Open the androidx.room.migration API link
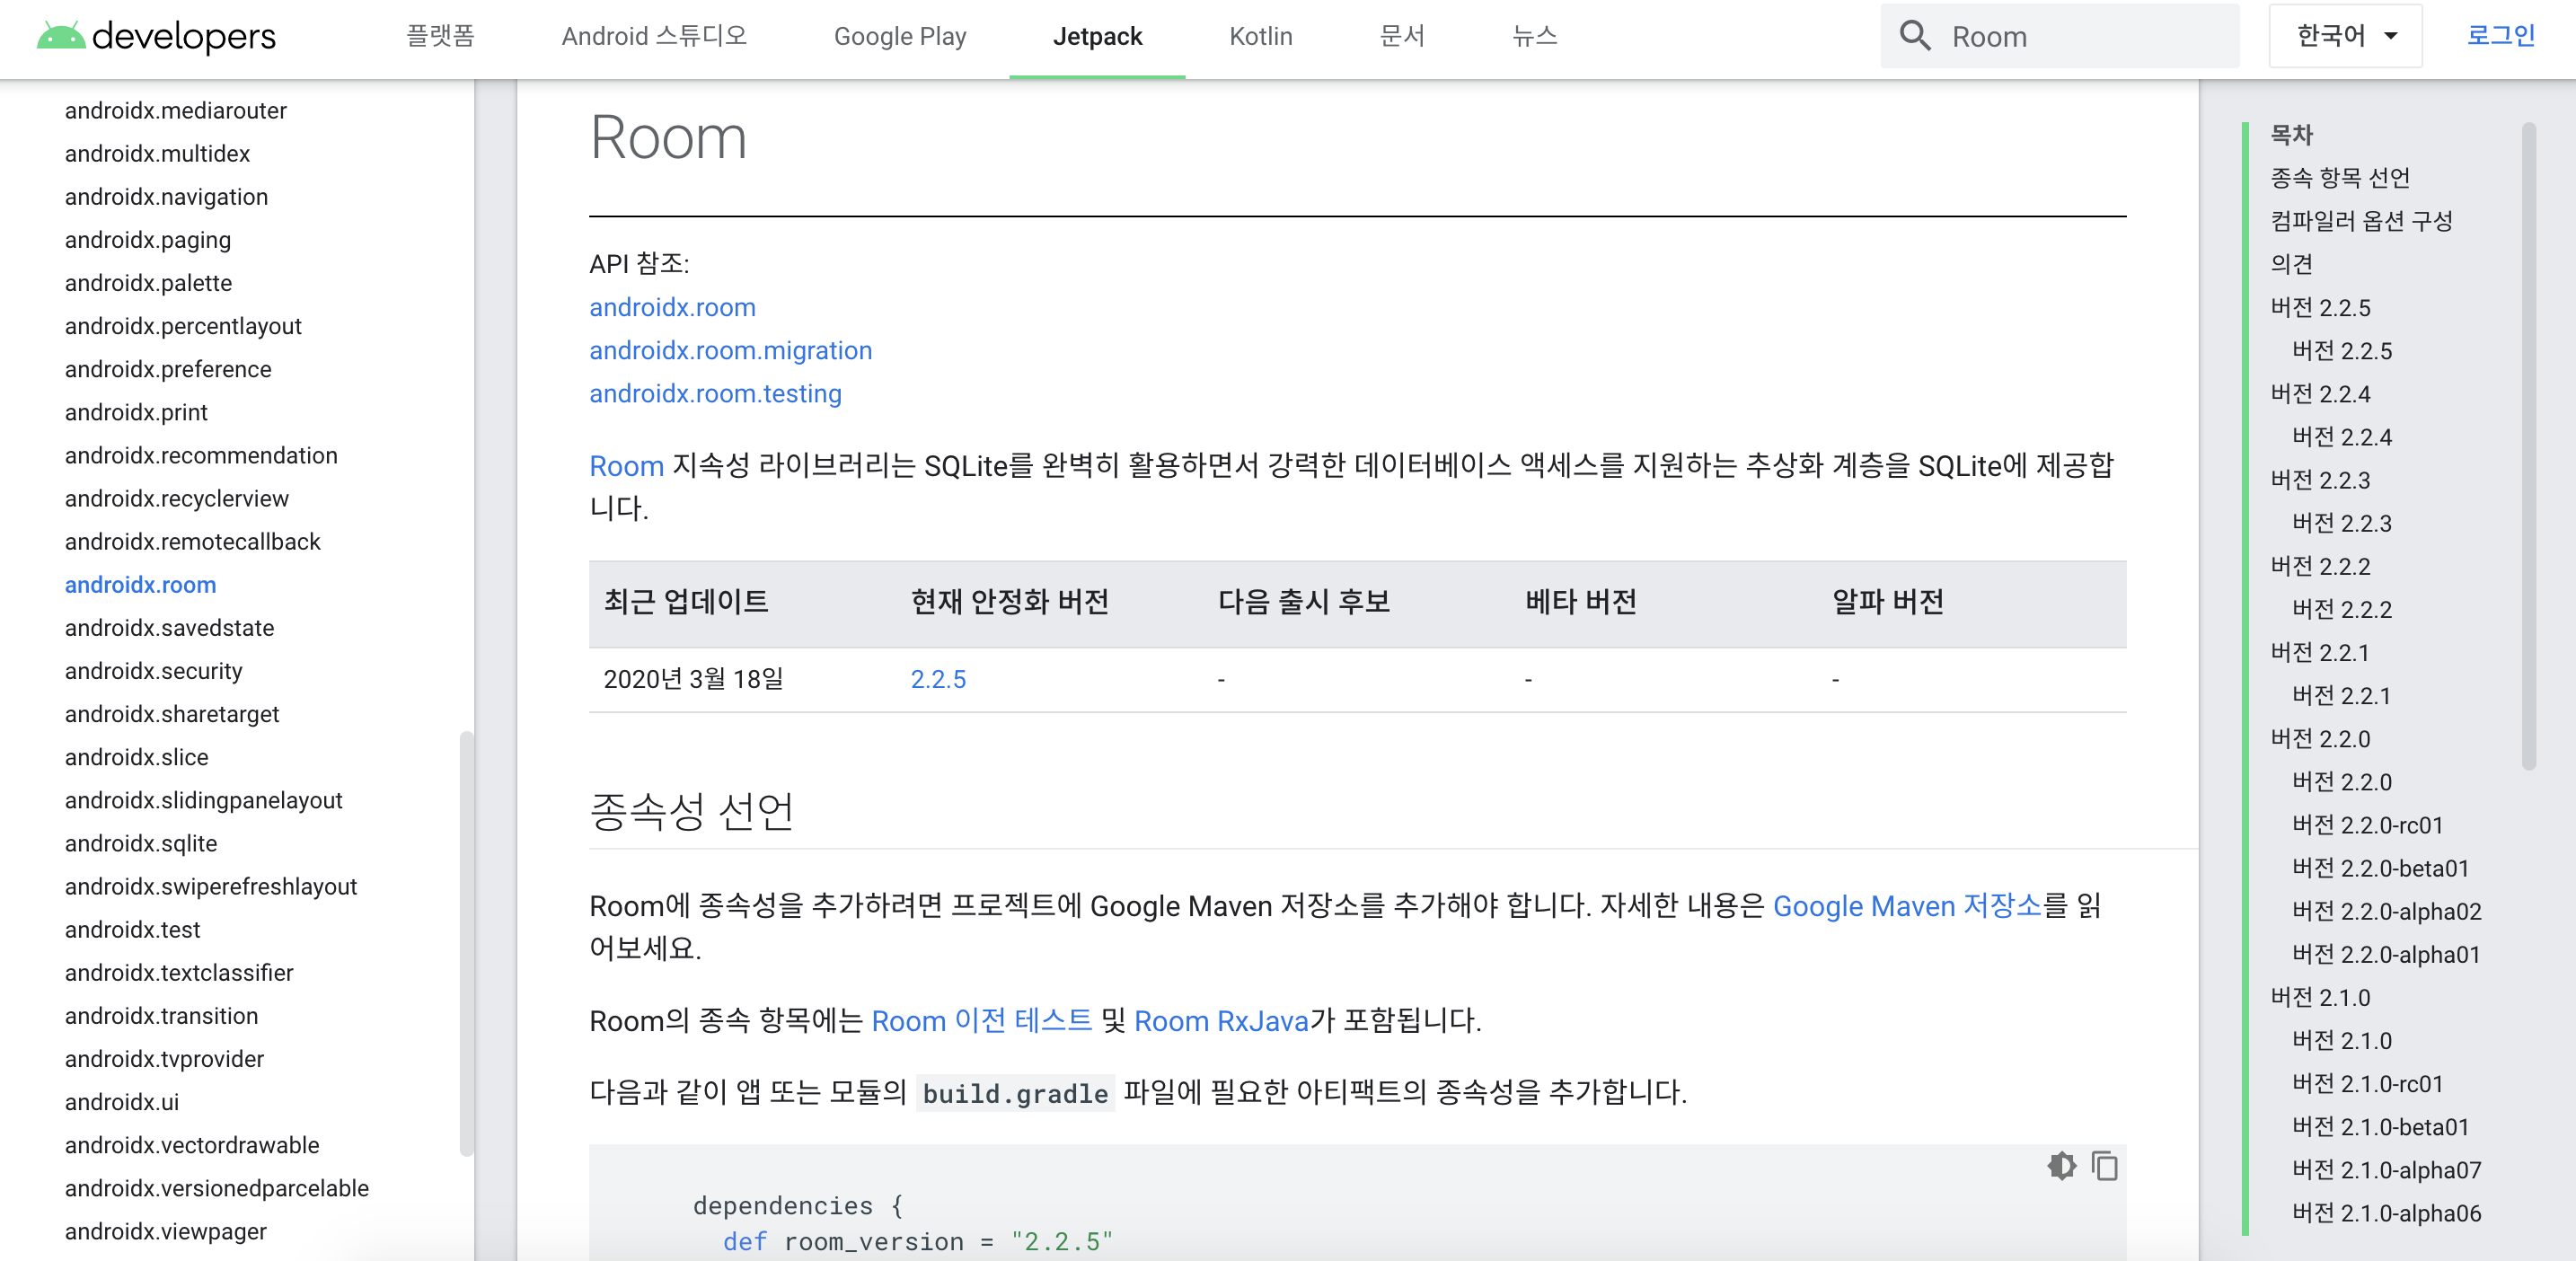 pyautogui.click(x=730, y=350)
